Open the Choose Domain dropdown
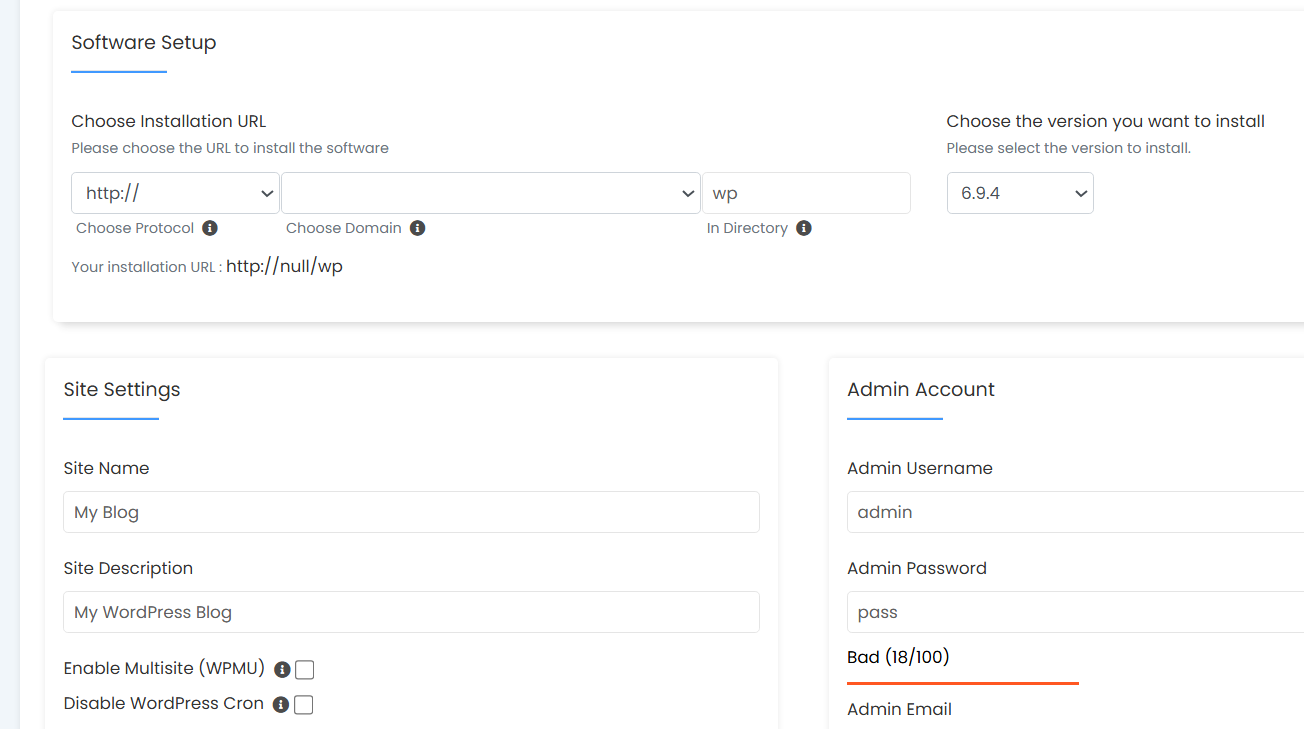Viewport: 1304px width, 729px height. point(491,193)
